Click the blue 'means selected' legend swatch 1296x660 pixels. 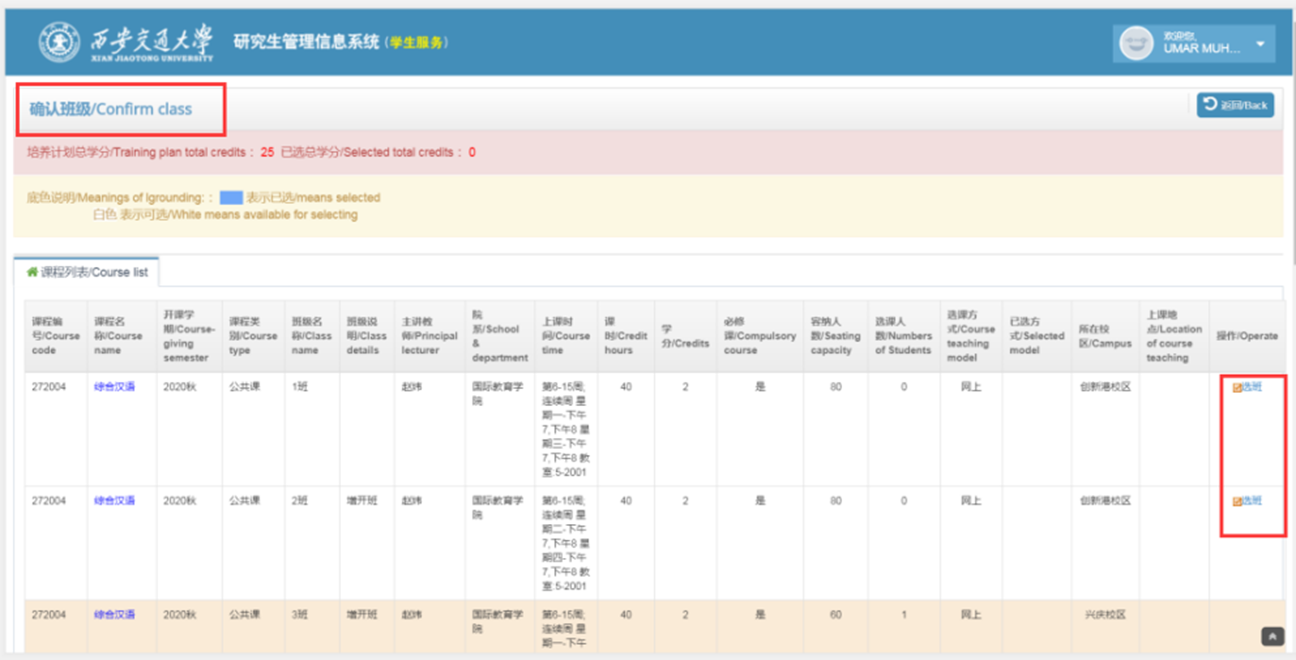[x=231, y=198]
